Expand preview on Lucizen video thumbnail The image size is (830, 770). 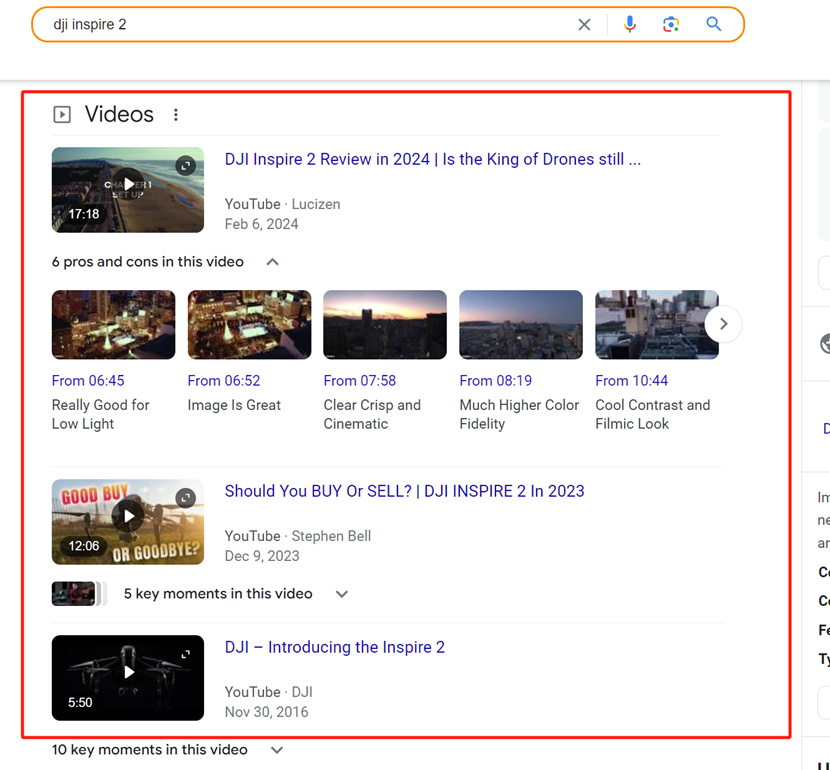(186, 166)
